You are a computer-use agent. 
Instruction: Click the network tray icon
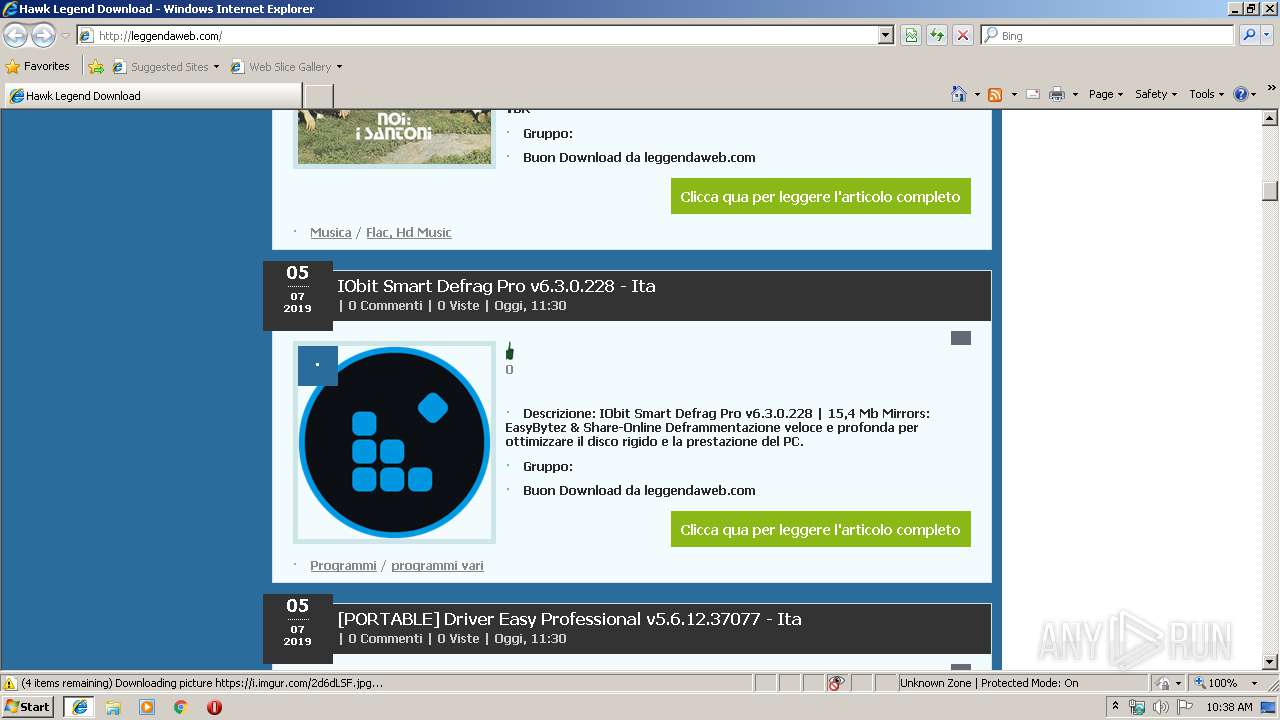pyautogui.click(x=1137, y=707)
